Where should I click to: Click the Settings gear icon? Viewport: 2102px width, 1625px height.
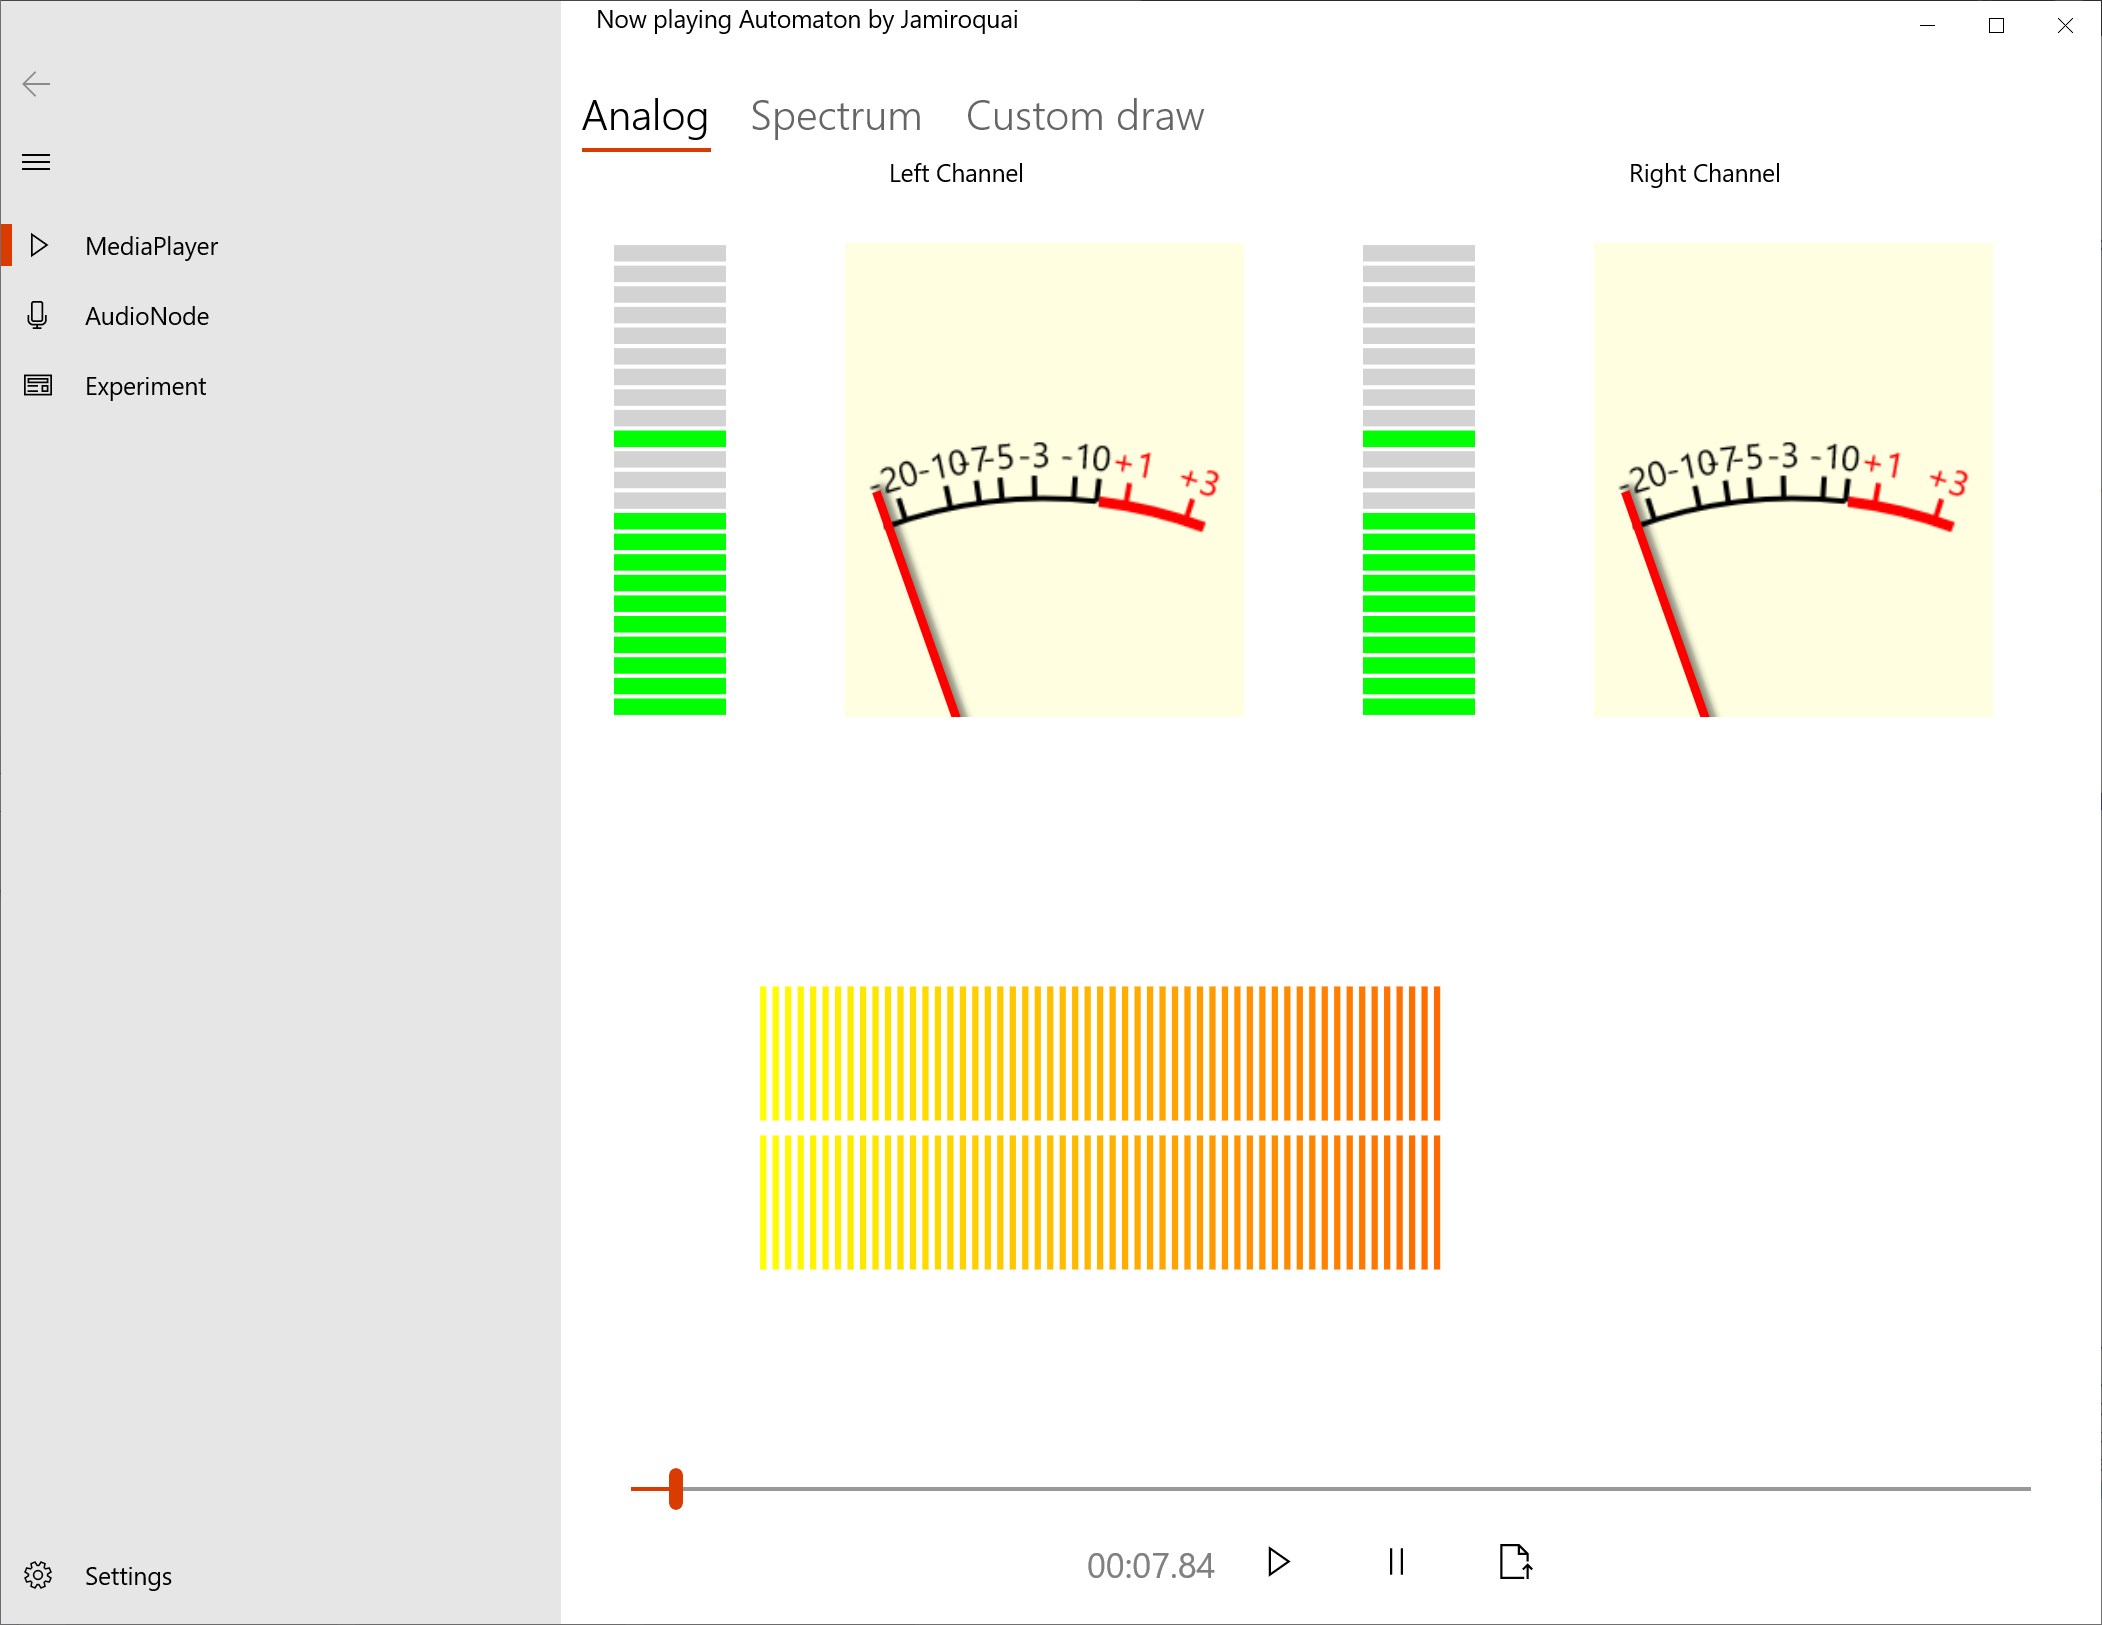coord(38,1575)
